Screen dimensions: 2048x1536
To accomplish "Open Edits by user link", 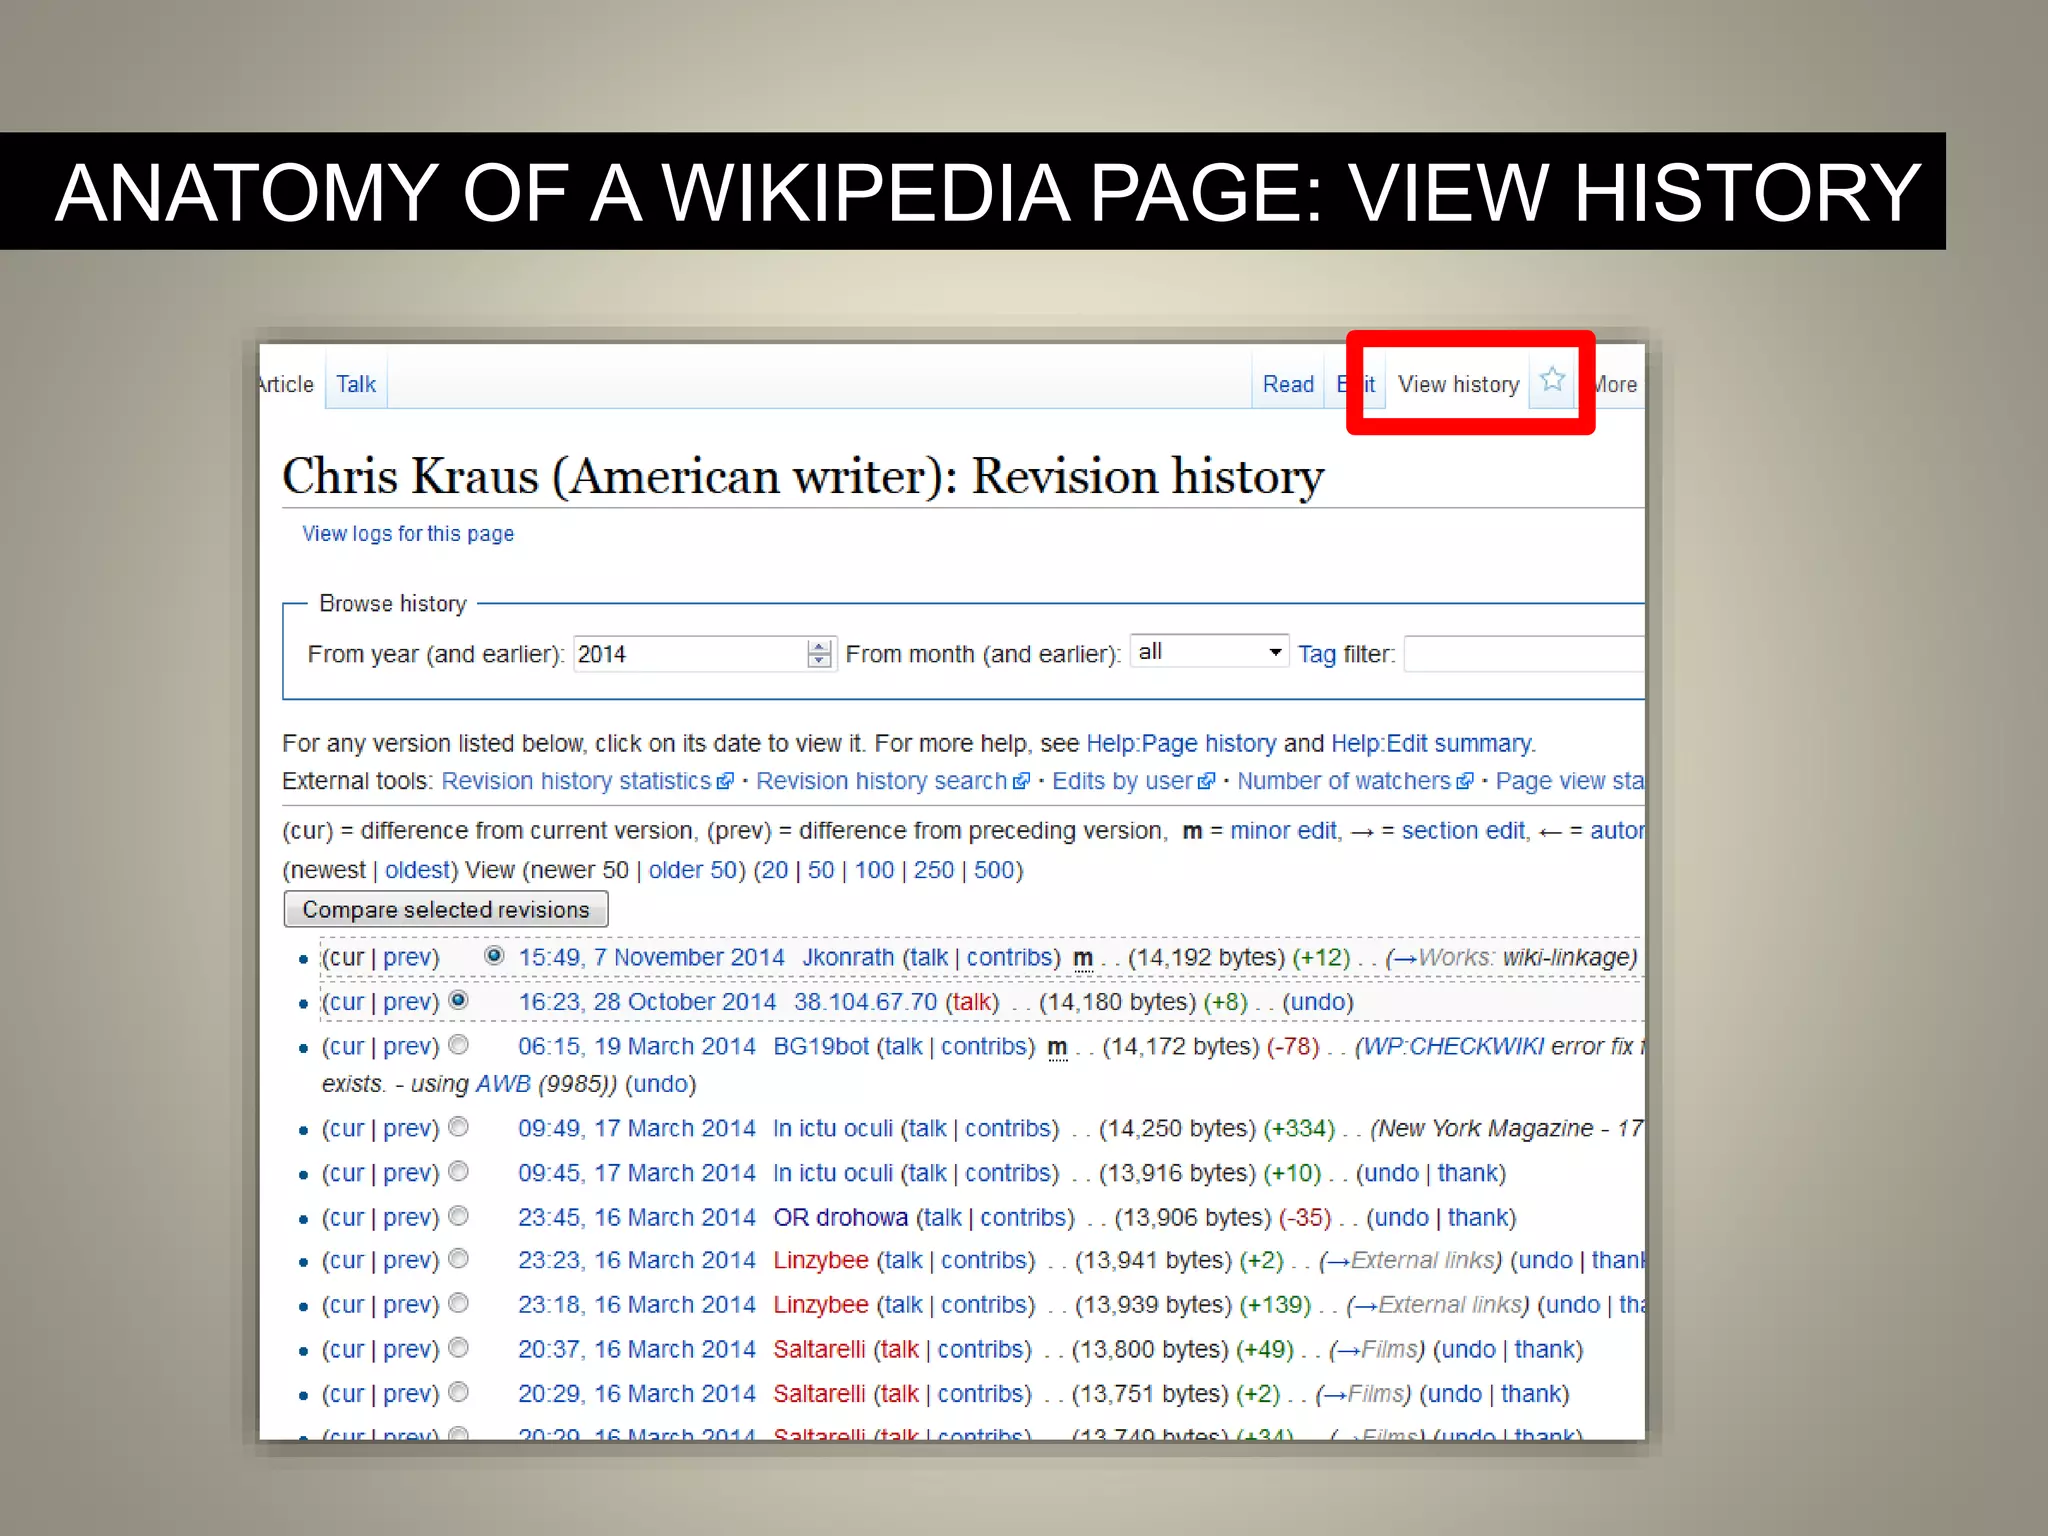I will pos(1122,781).
